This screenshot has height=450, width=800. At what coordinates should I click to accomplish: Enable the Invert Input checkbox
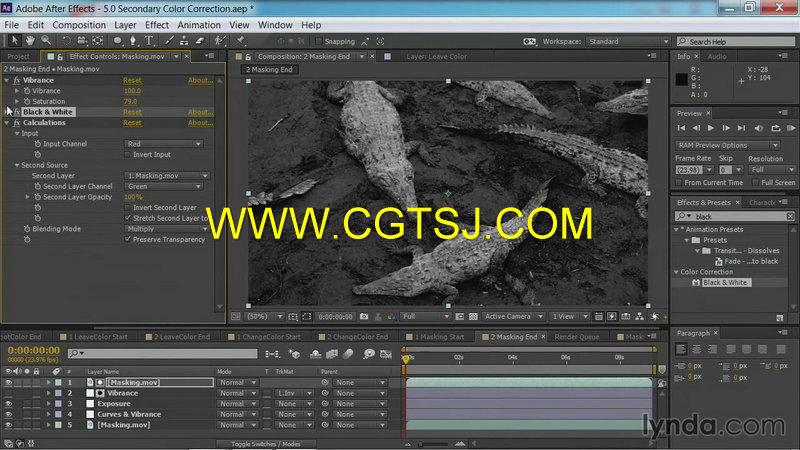(x=128, y=155)
